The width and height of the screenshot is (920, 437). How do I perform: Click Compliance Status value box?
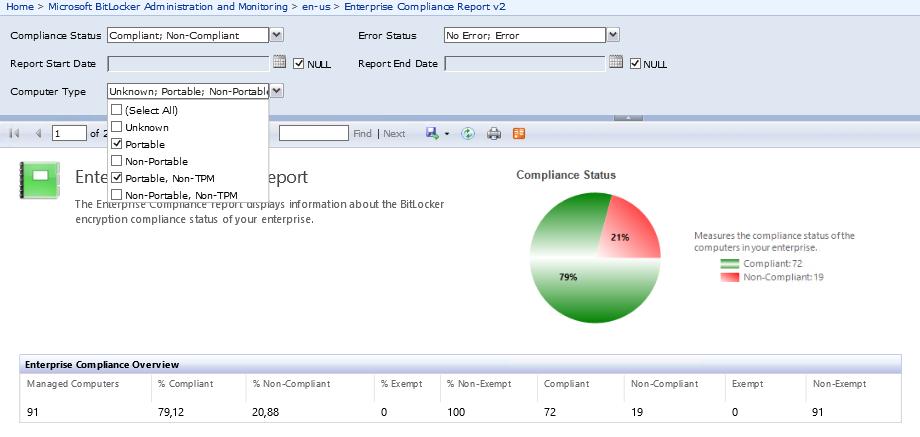[x=188, y=35]
